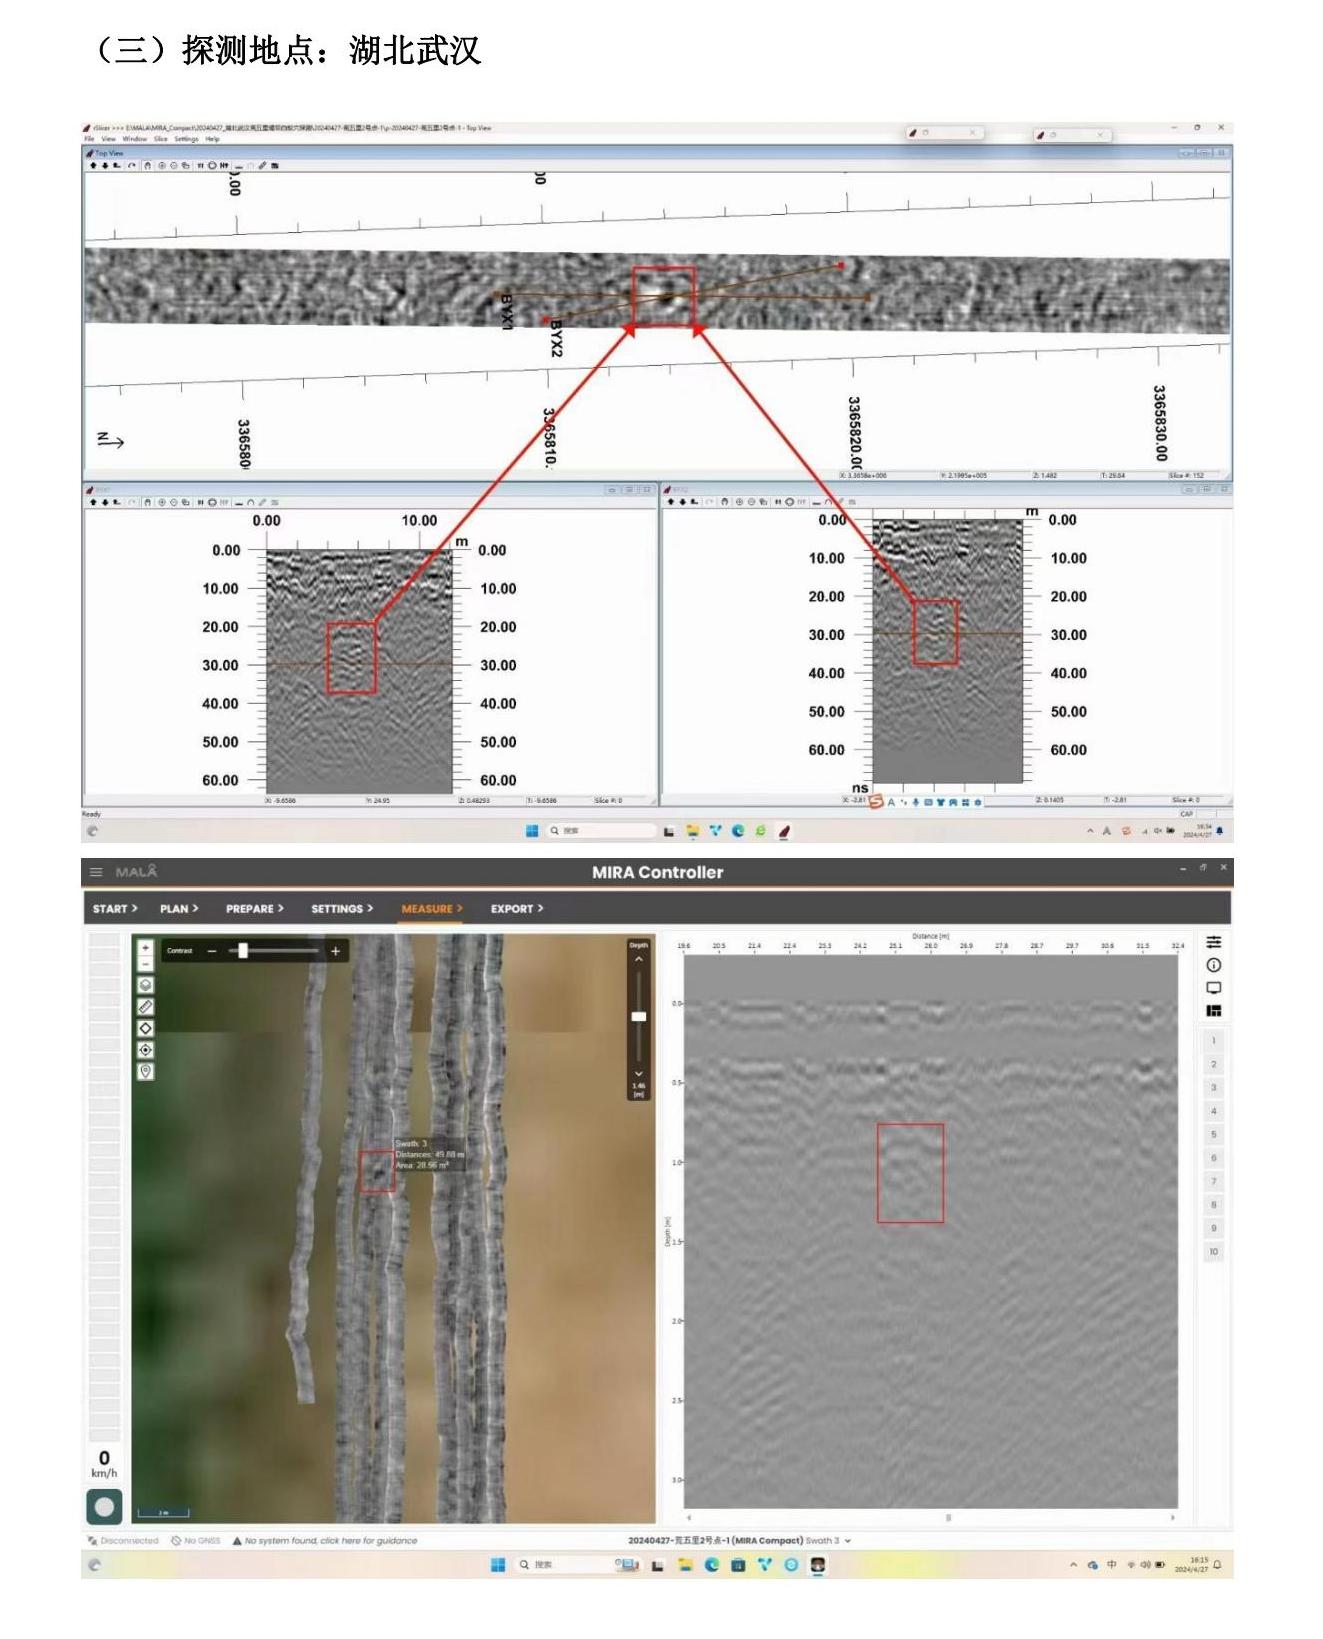Click 'No system found' guidance link
1323x1639 pixels.
(330, 1541)
